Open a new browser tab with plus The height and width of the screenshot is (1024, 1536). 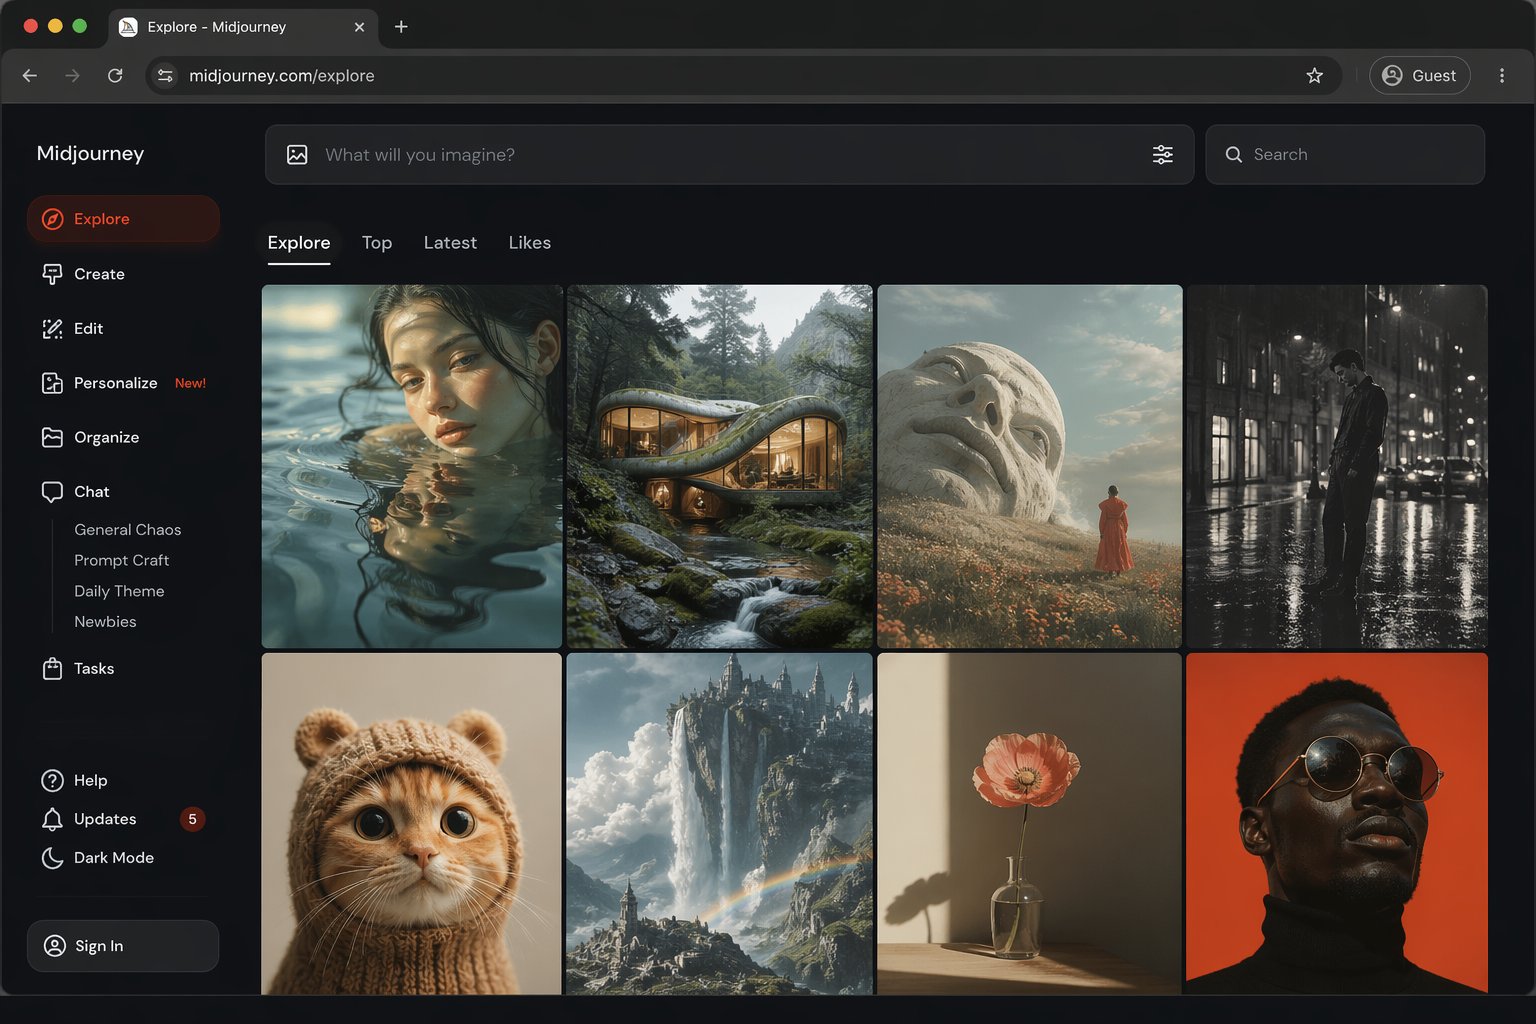[x=401, y=27]
